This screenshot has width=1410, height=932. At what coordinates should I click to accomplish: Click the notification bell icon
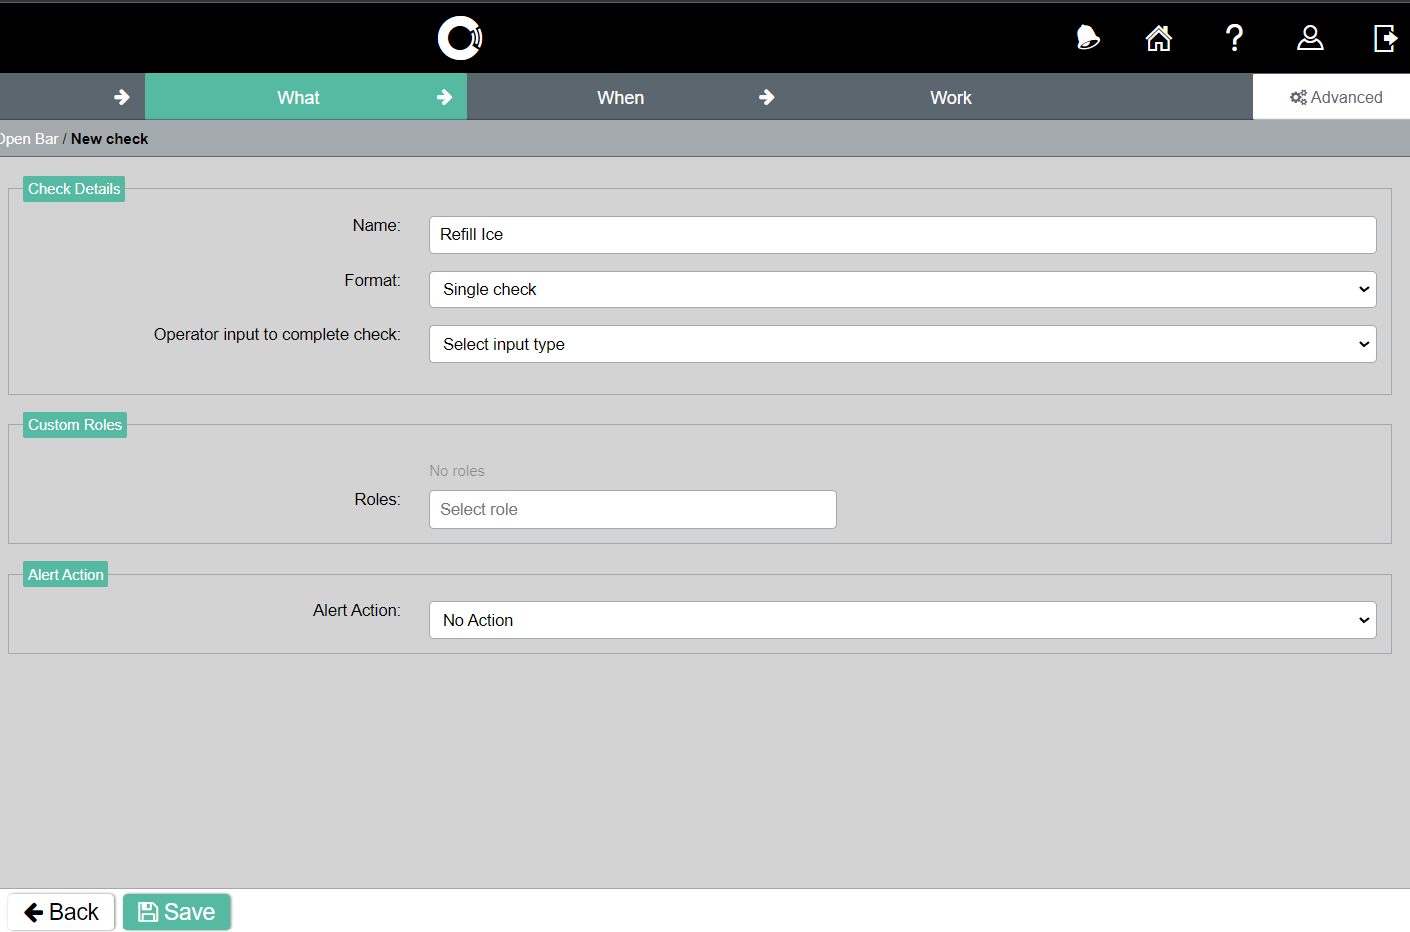(1087, 38)
